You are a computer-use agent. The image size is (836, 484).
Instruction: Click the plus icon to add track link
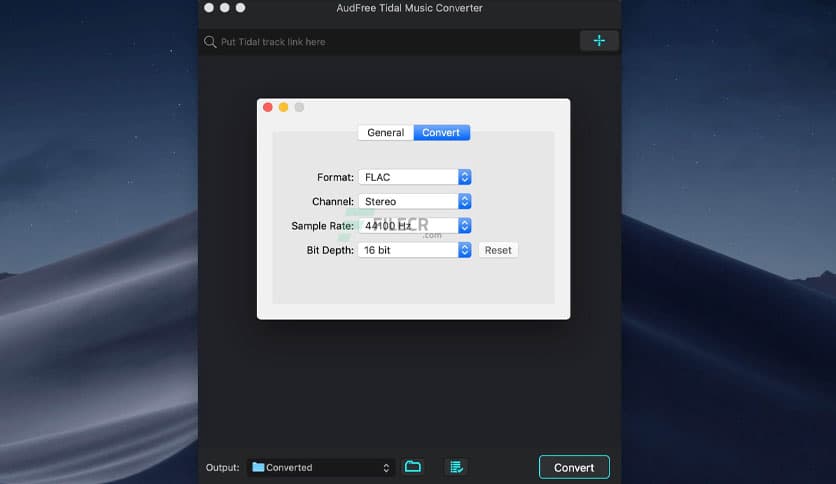pyautogui.click(x=599, y=41)
